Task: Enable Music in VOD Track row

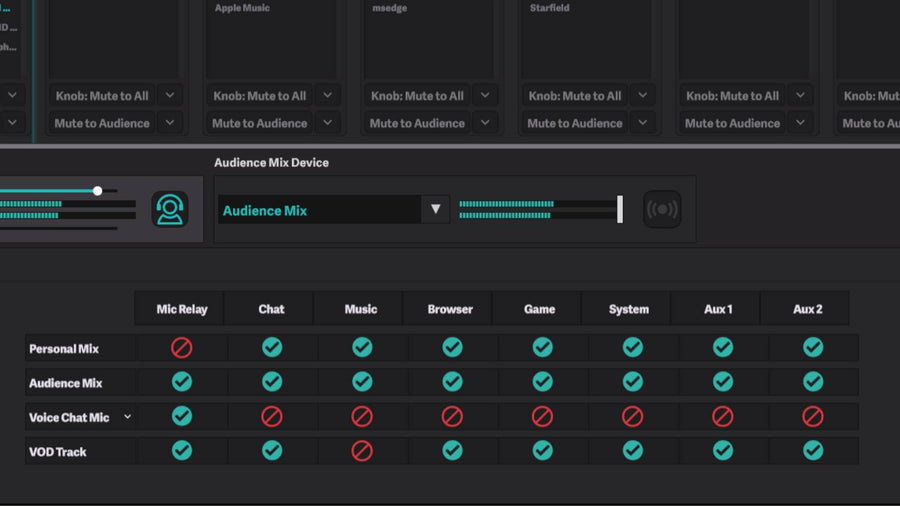Action: 362,451
